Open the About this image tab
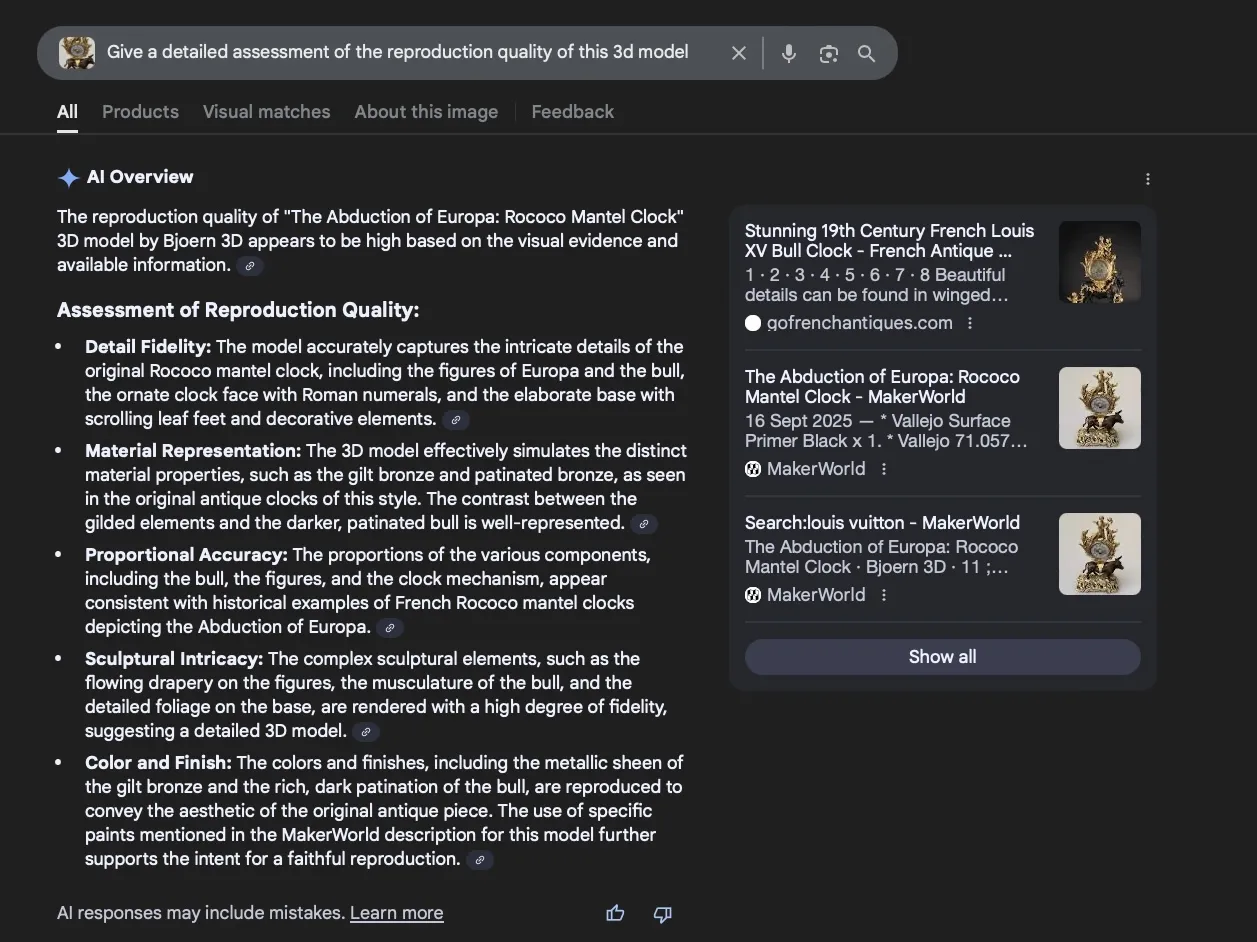This screenshot has height=942, width=1257. tap(426, 112)
